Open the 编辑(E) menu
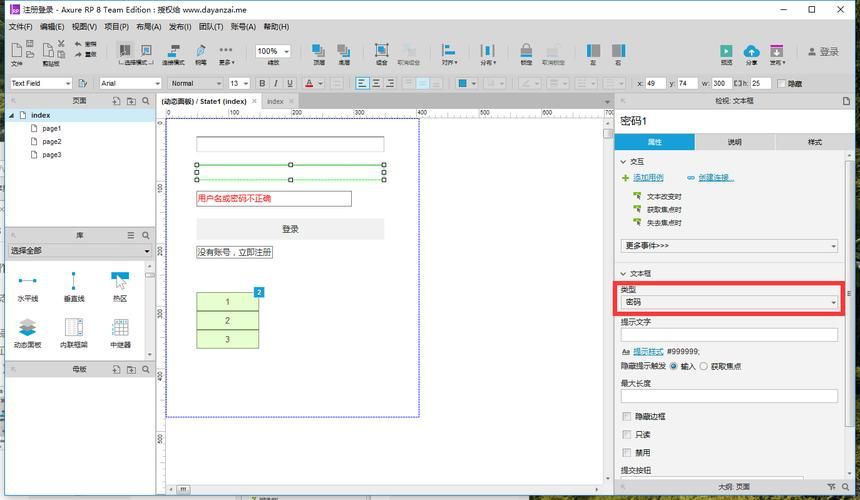Screen dimensions: 860x500 pyautogui.click(x=52, y=26)
